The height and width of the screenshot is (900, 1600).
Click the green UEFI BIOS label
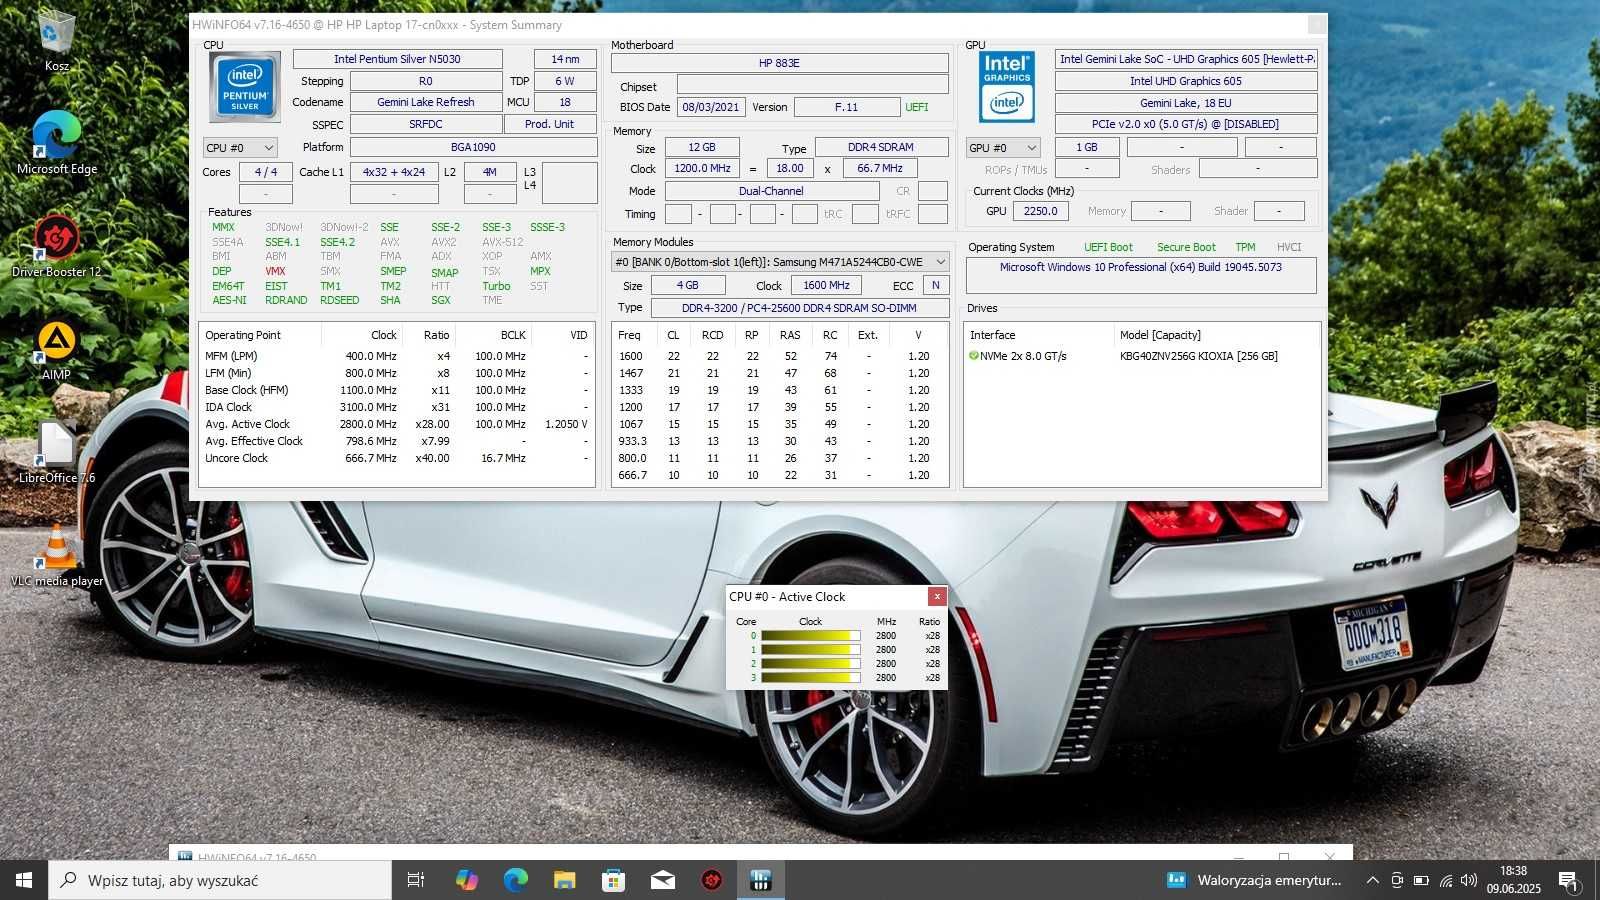coord(917,107)
